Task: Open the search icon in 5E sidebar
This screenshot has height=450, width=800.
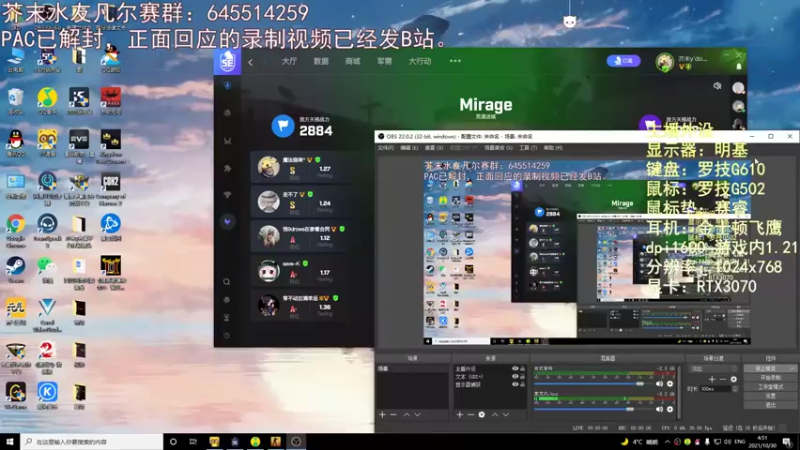Action: (227, 282)
